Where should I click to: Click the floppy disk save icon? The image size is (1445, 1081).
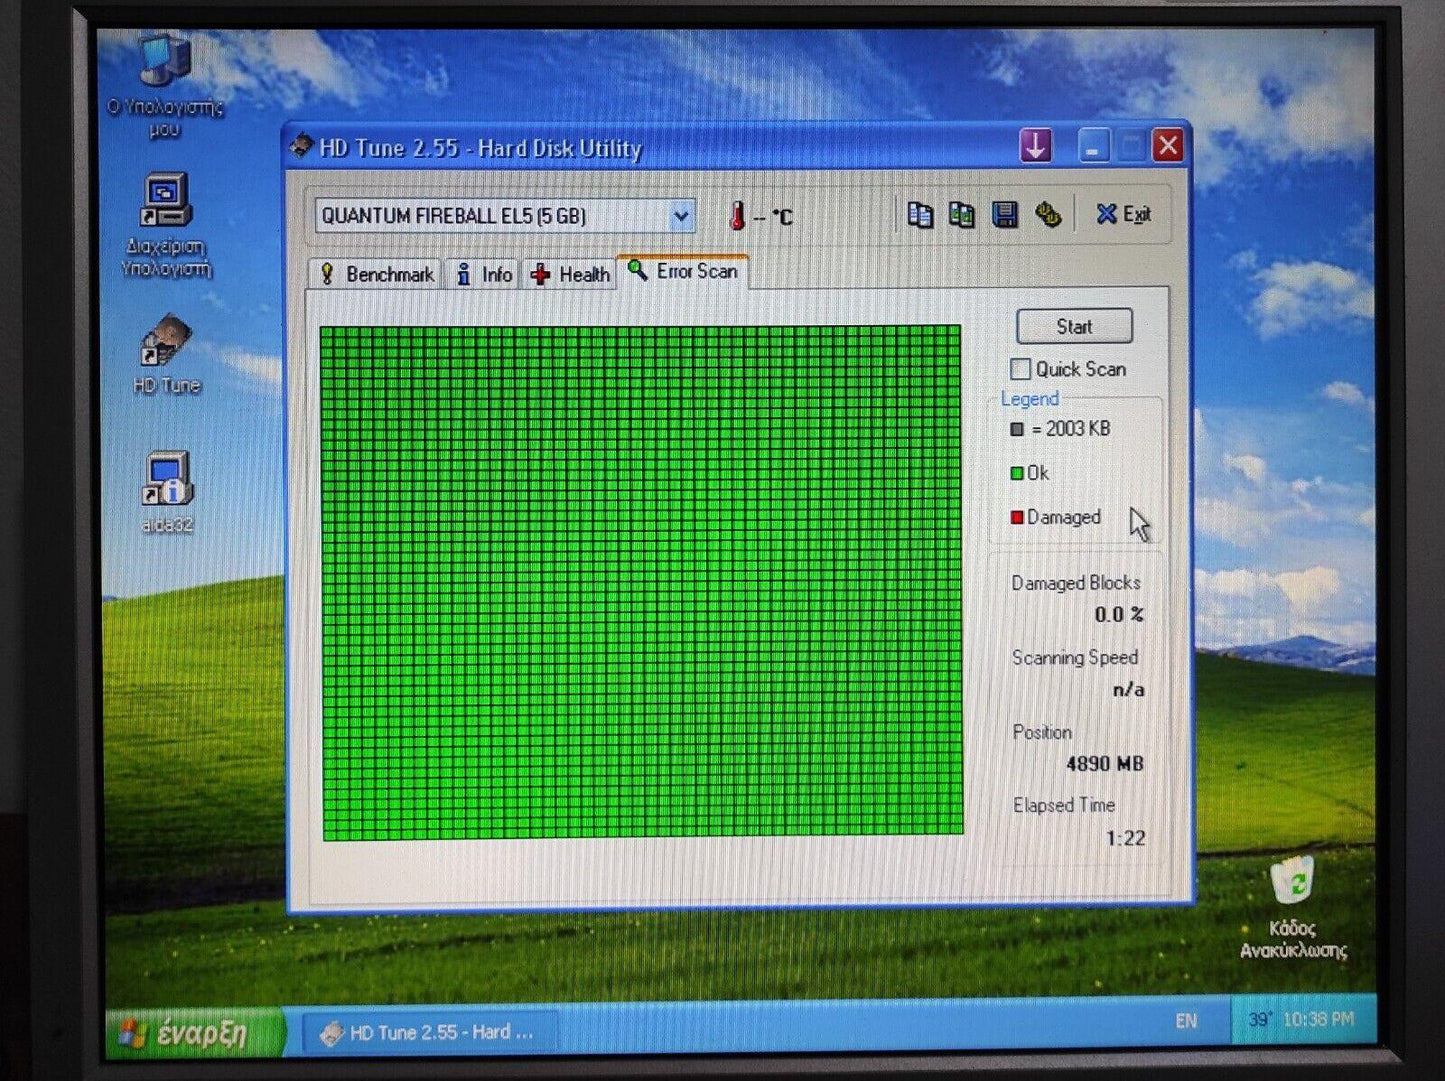pyautogui.click(x=1004, y=215)
